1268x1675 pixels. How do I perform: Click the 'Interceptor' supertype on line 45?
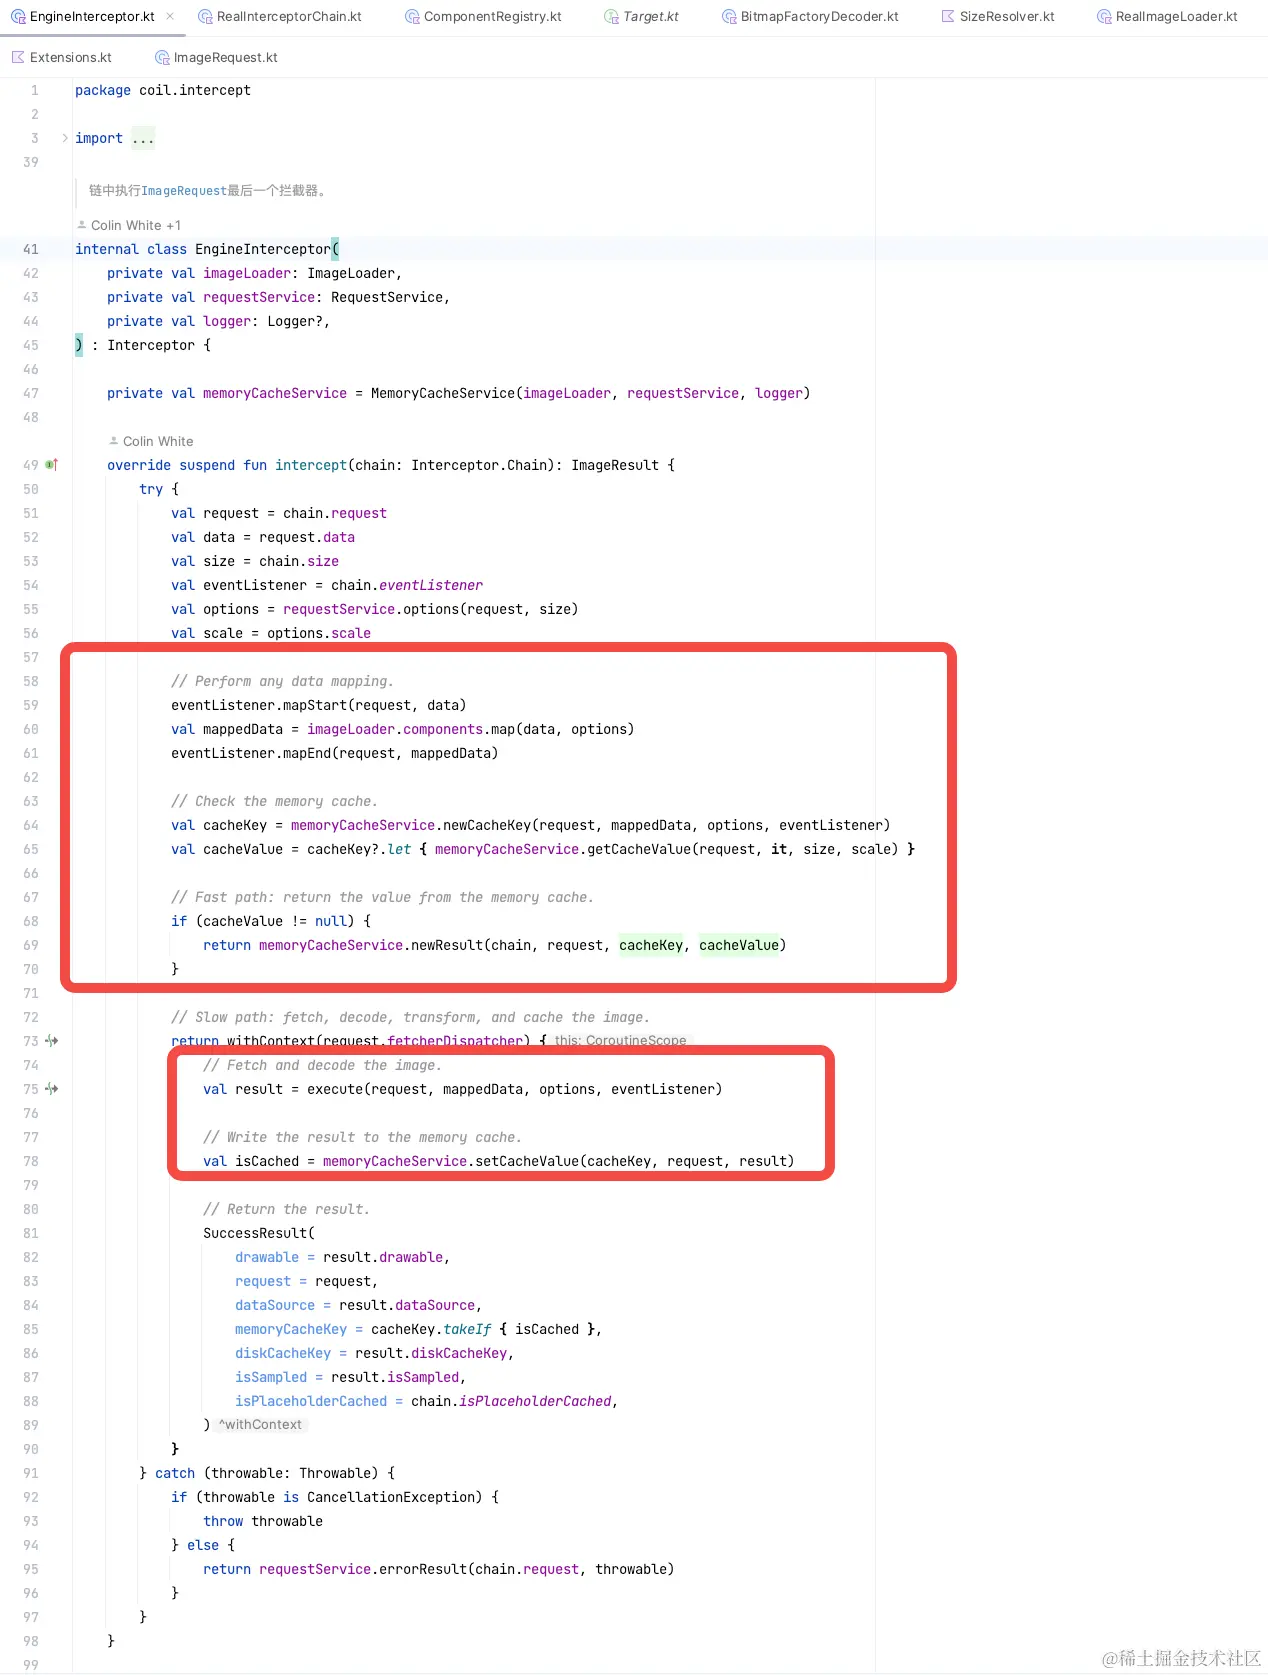151,345
